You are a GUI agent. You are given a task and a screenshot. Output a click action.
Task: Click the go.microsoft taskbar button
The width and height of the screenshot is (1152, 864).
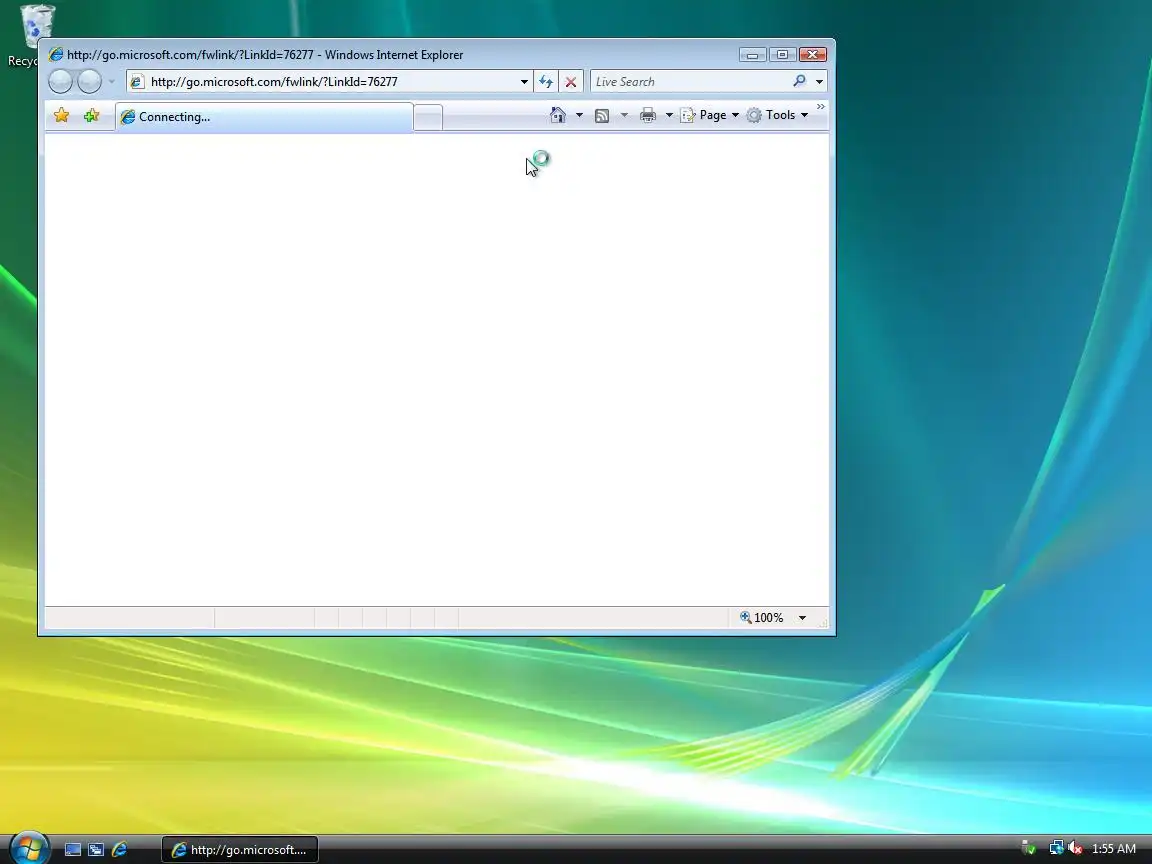point(240,850)
